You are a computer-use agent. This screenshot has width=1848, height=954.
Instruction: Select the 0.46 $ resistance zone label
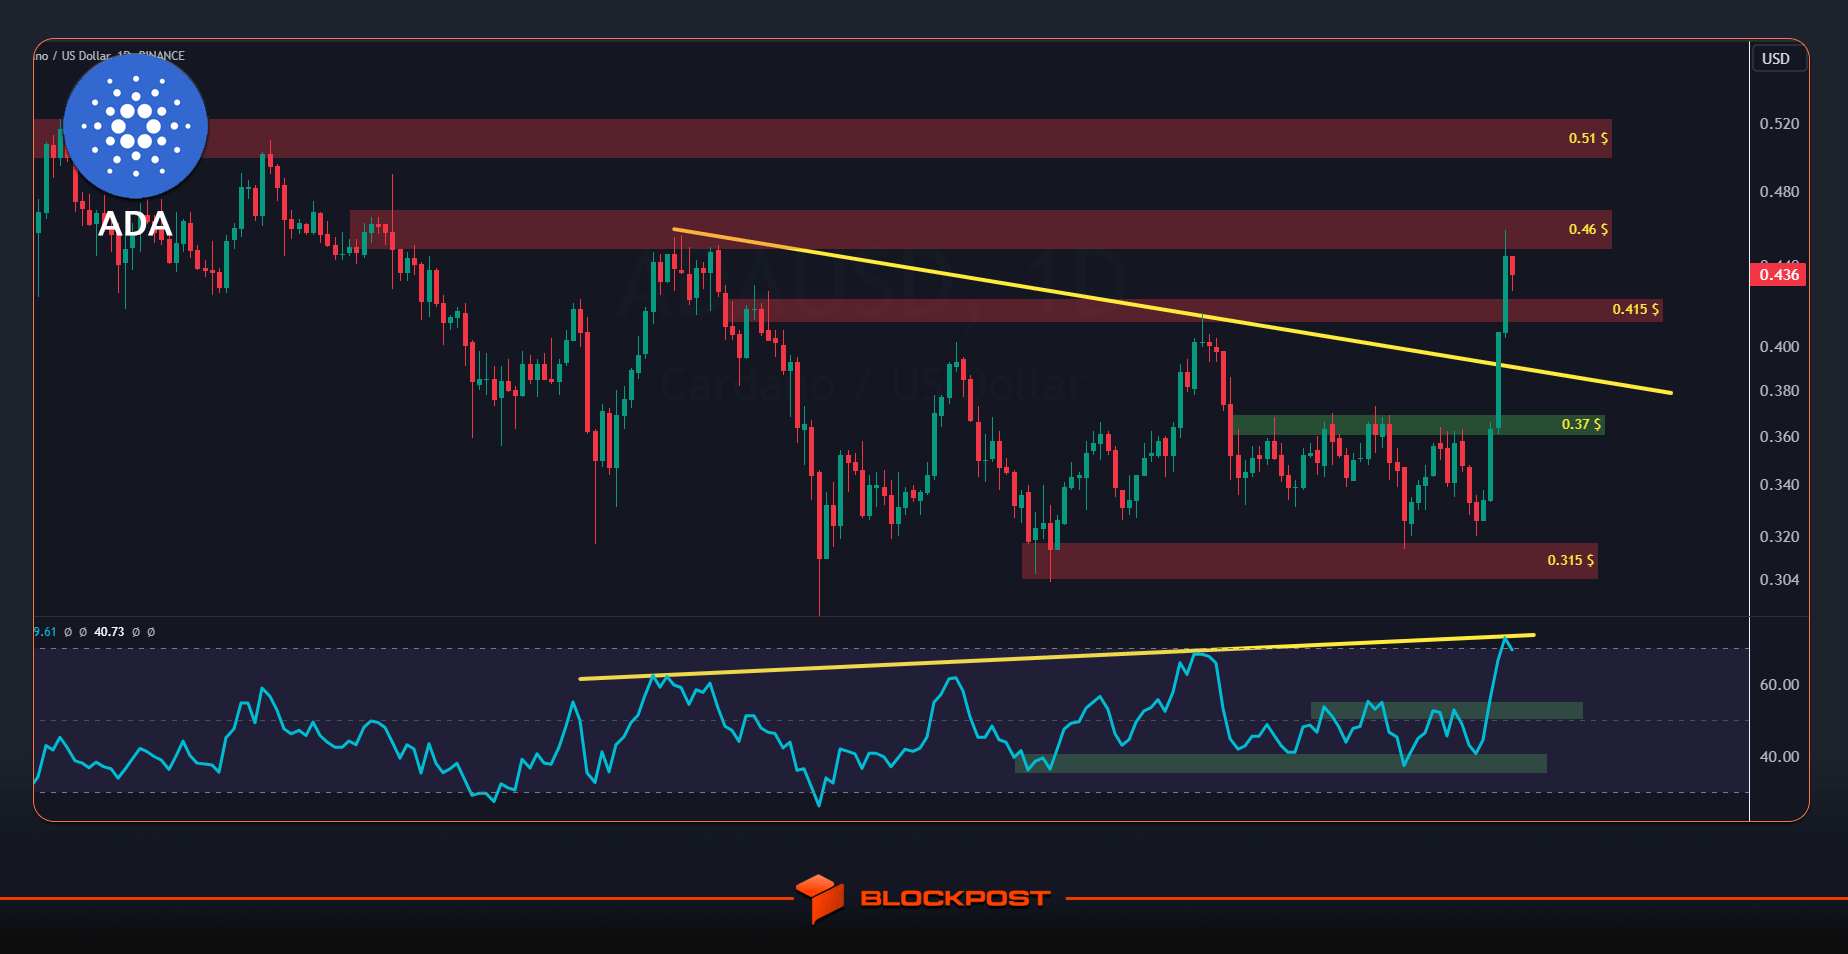tap(1588, 229)
